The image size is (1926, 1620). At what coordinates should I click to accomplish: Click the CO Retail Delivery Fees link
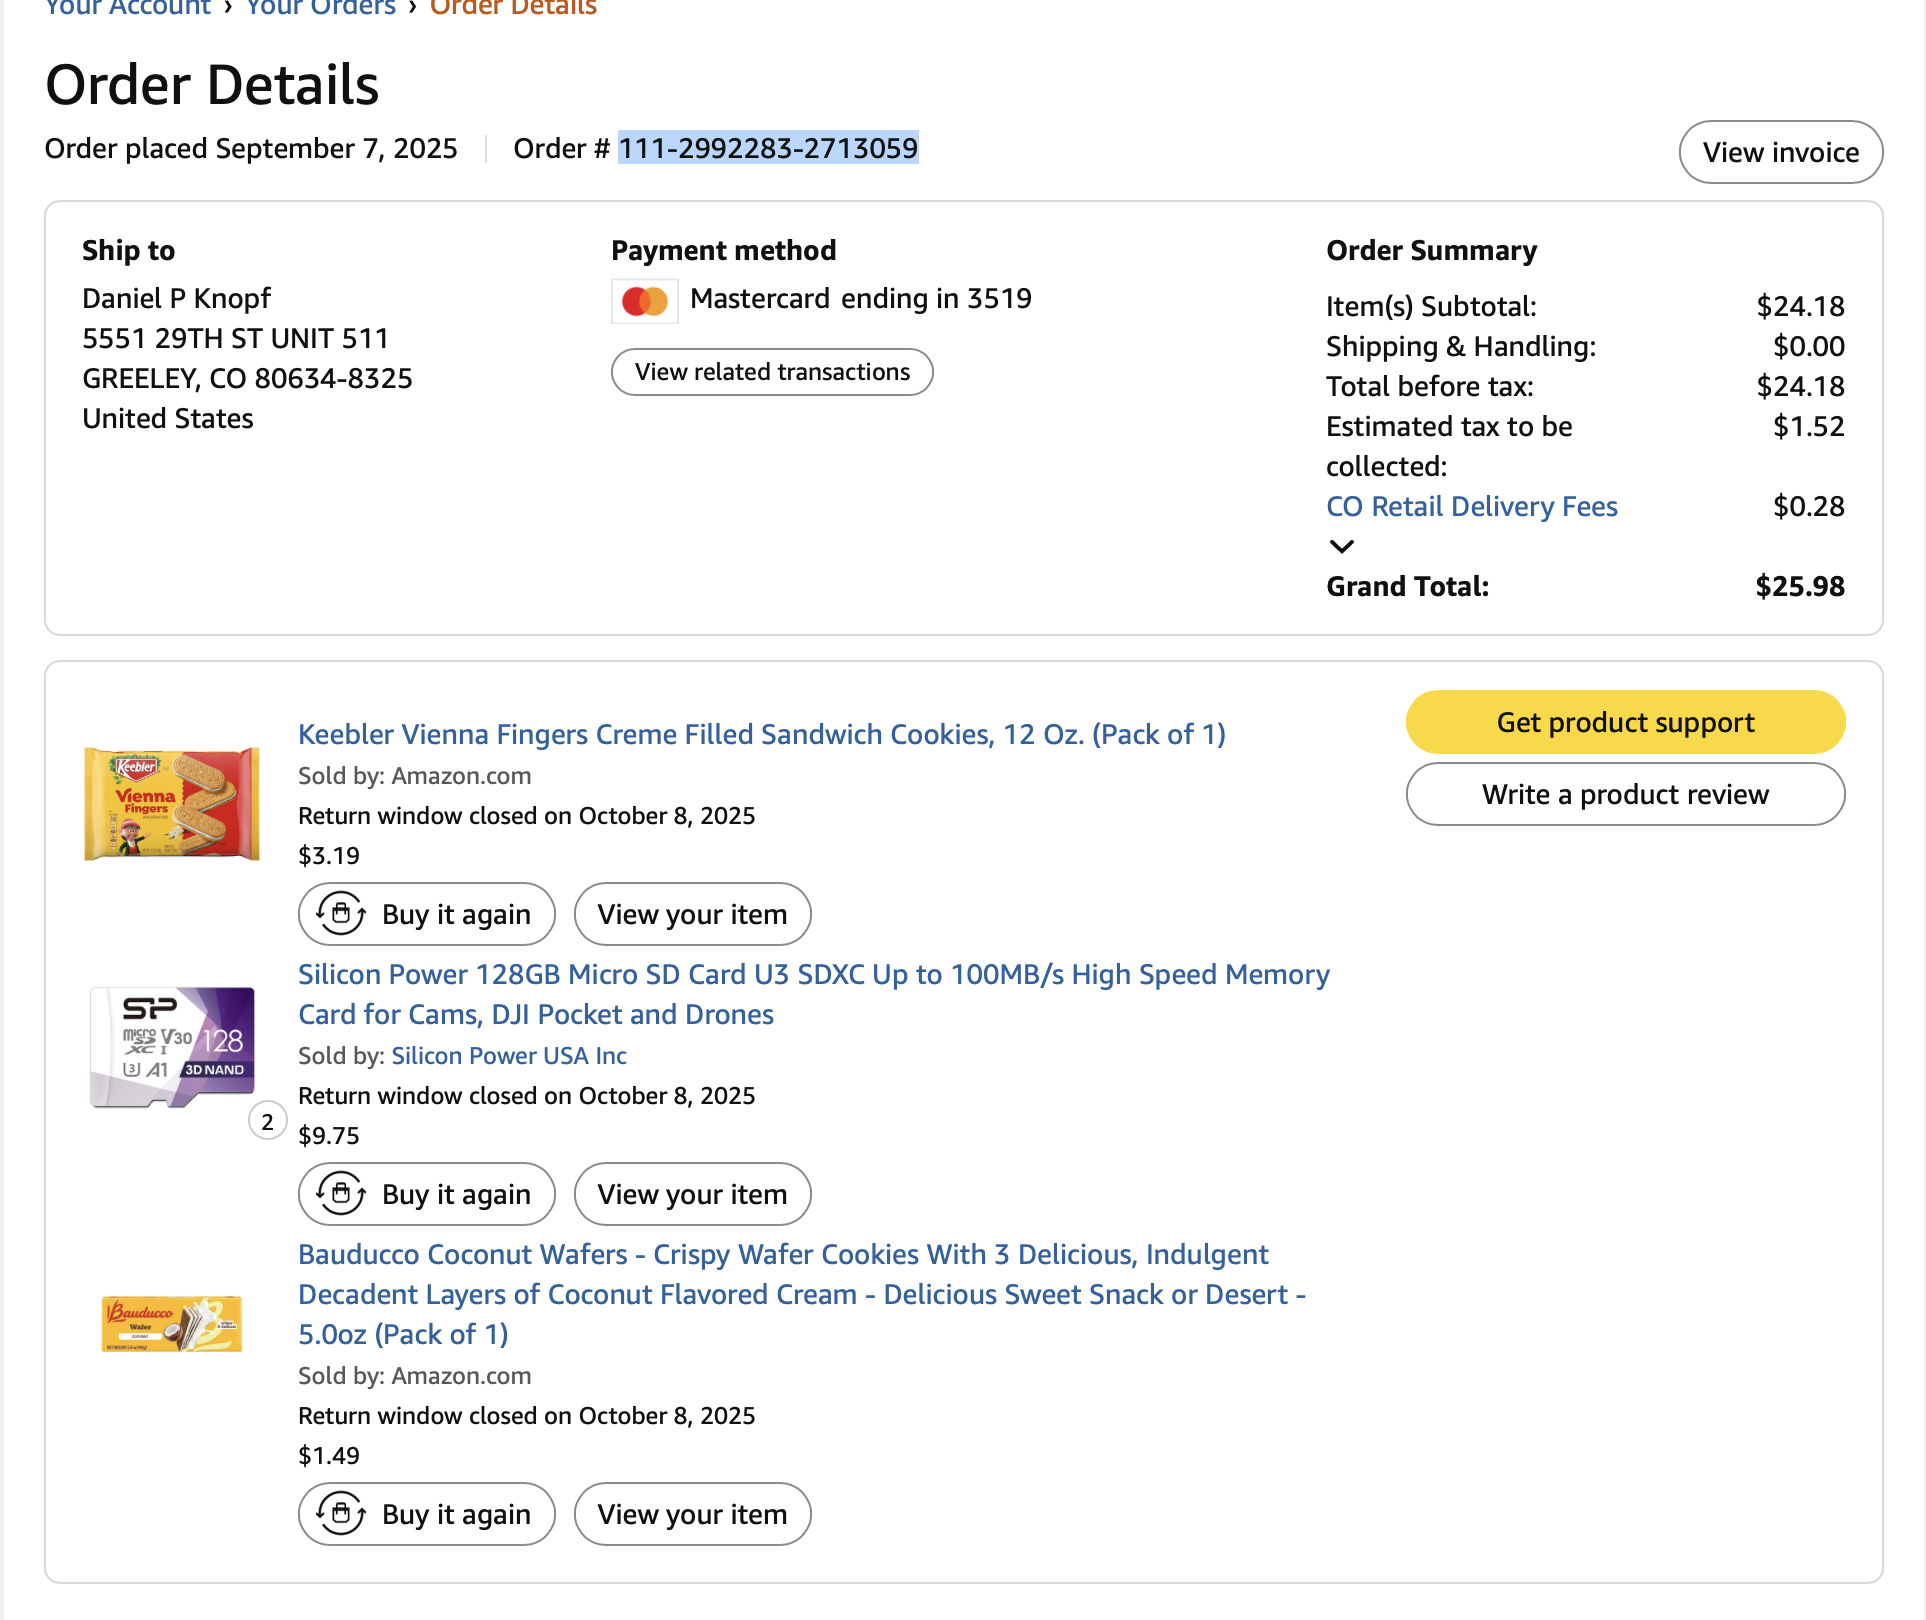(x=1471, y=506)
